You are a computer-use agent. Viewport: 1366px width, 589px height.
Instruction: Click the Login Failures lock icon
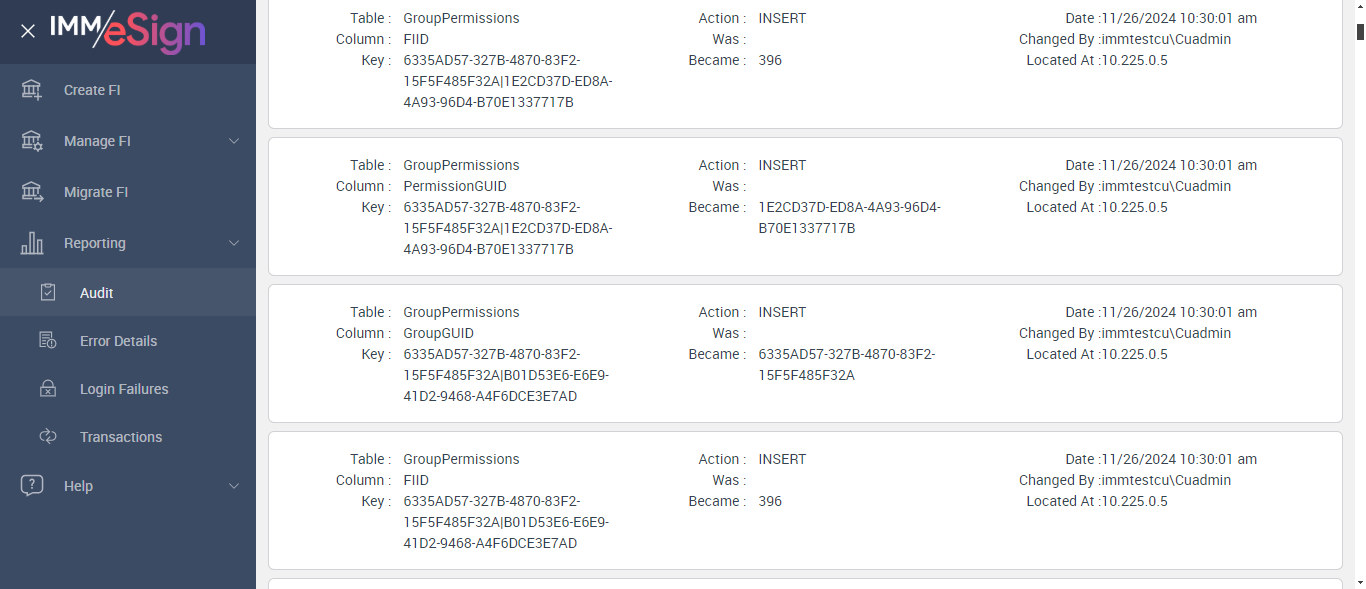(48, 389)
